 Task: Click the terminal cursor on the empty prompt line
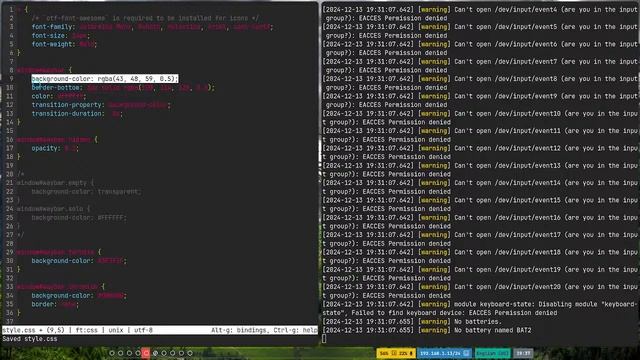click(324, 339)
